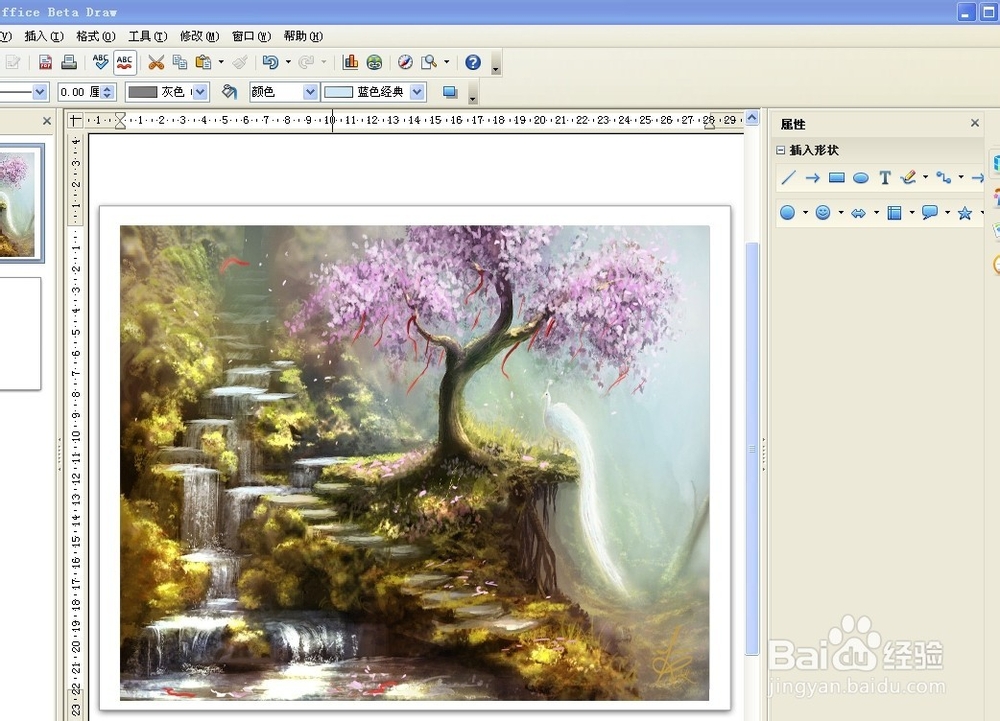The image size is (1000, 721).
Task: Select the Block Arrows tool
Action: click(858, 213)
